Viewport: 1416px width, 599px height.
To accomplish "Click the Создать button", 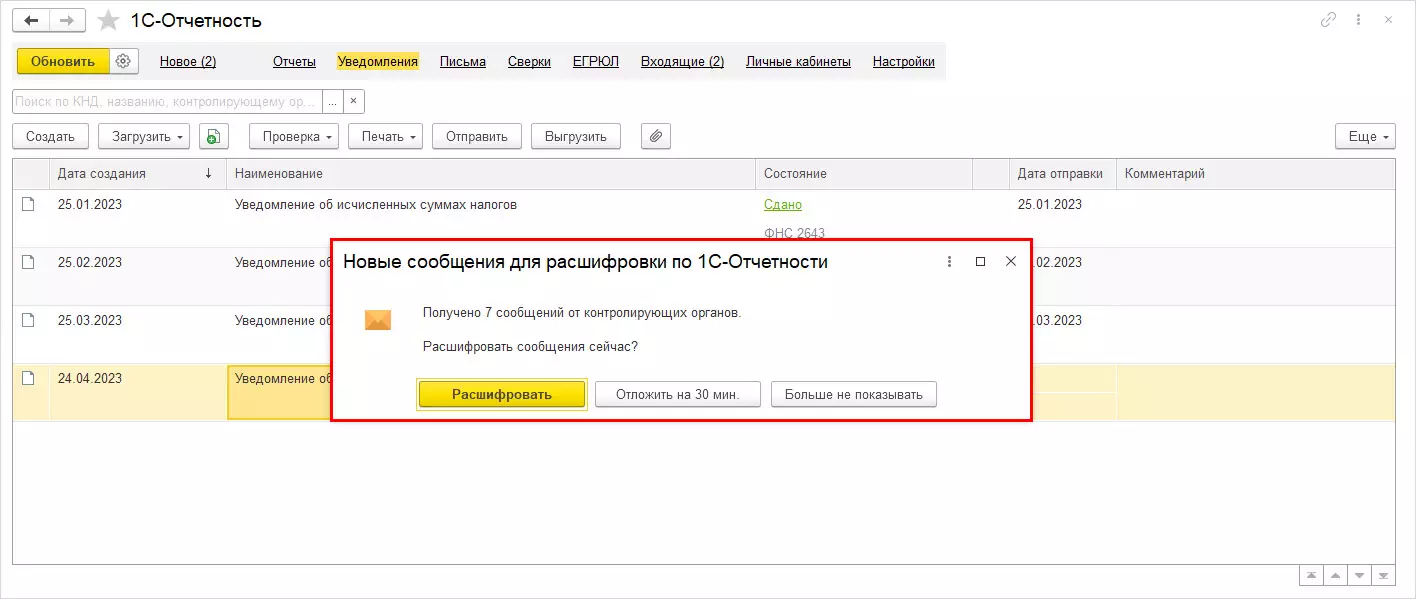I will point(50,136).
